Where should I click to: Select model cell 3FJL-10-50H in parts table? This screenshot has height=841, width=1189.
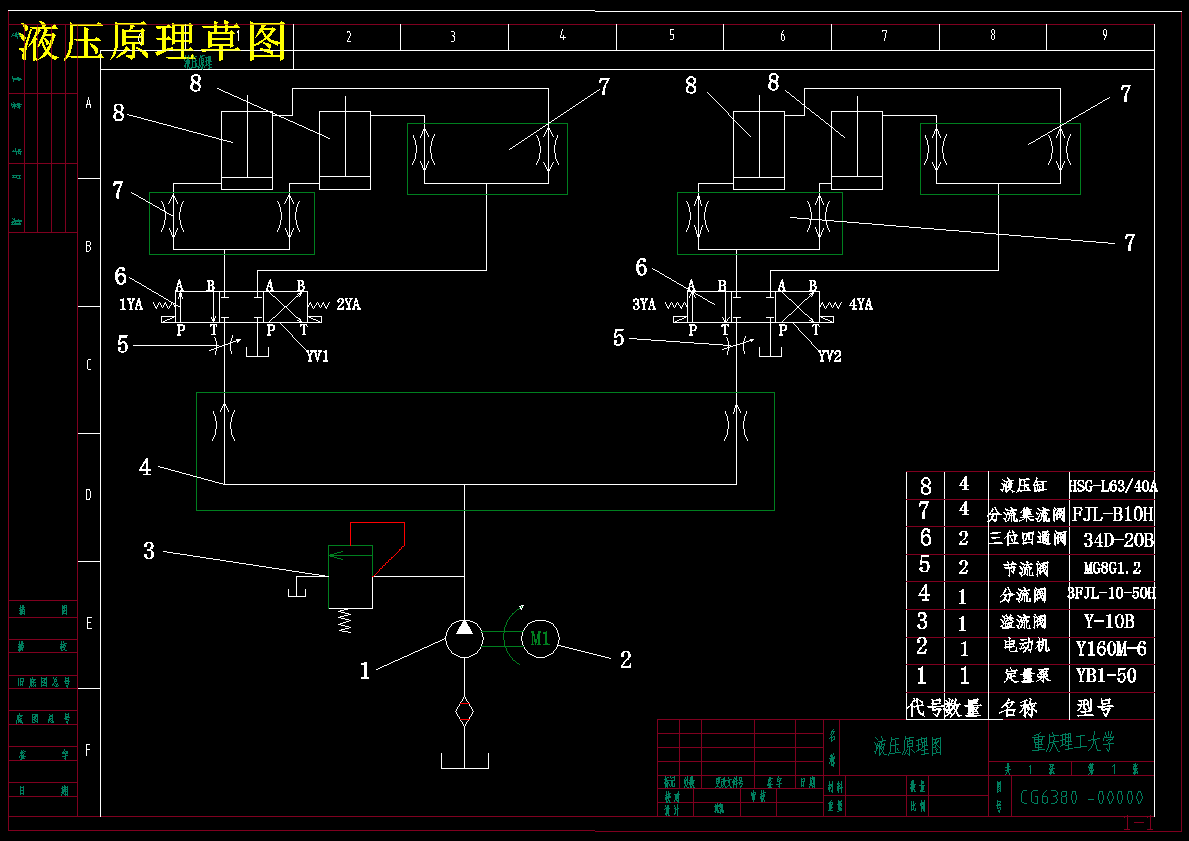click(1112, 593)
